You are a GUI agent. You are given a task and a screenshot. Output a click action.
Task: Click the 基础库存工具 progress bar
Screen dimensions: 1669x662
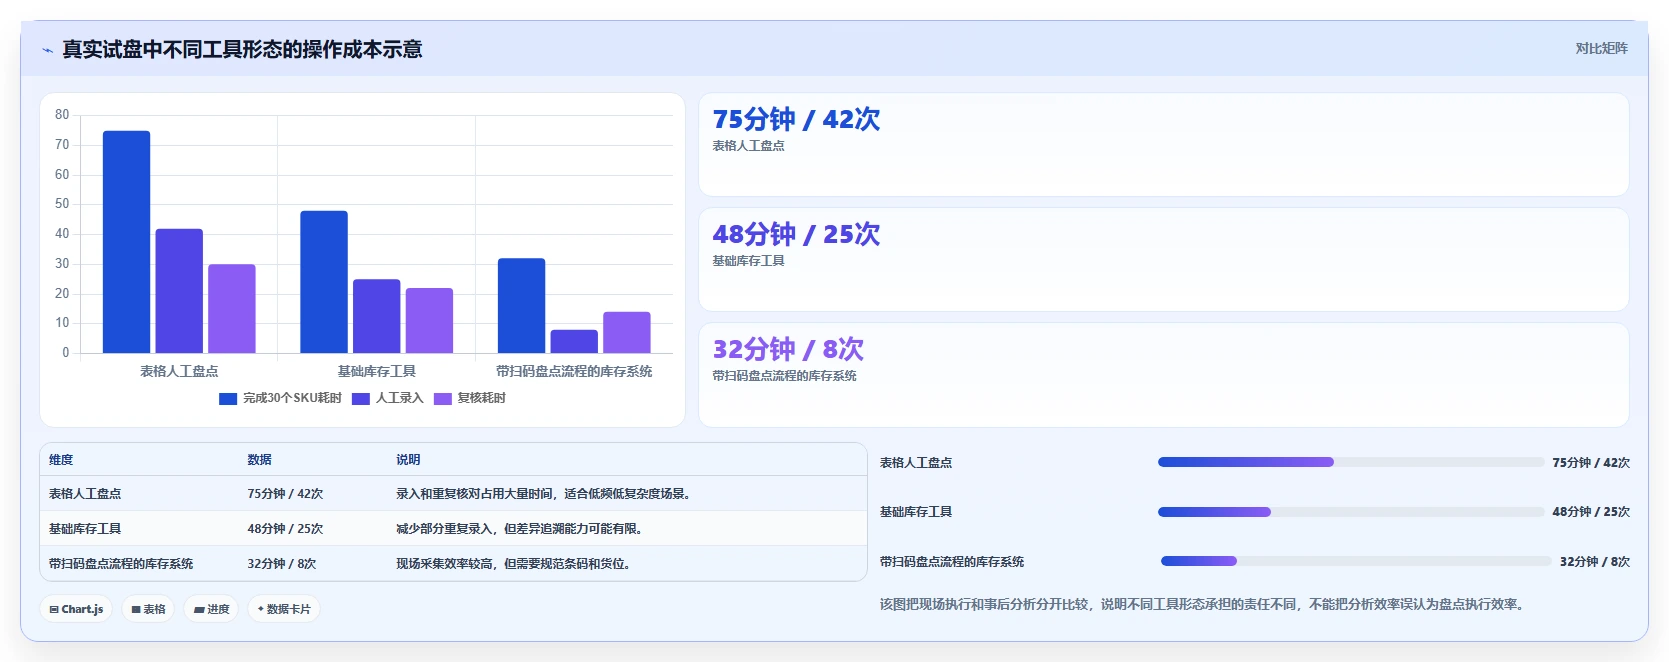pos(1351,512)
